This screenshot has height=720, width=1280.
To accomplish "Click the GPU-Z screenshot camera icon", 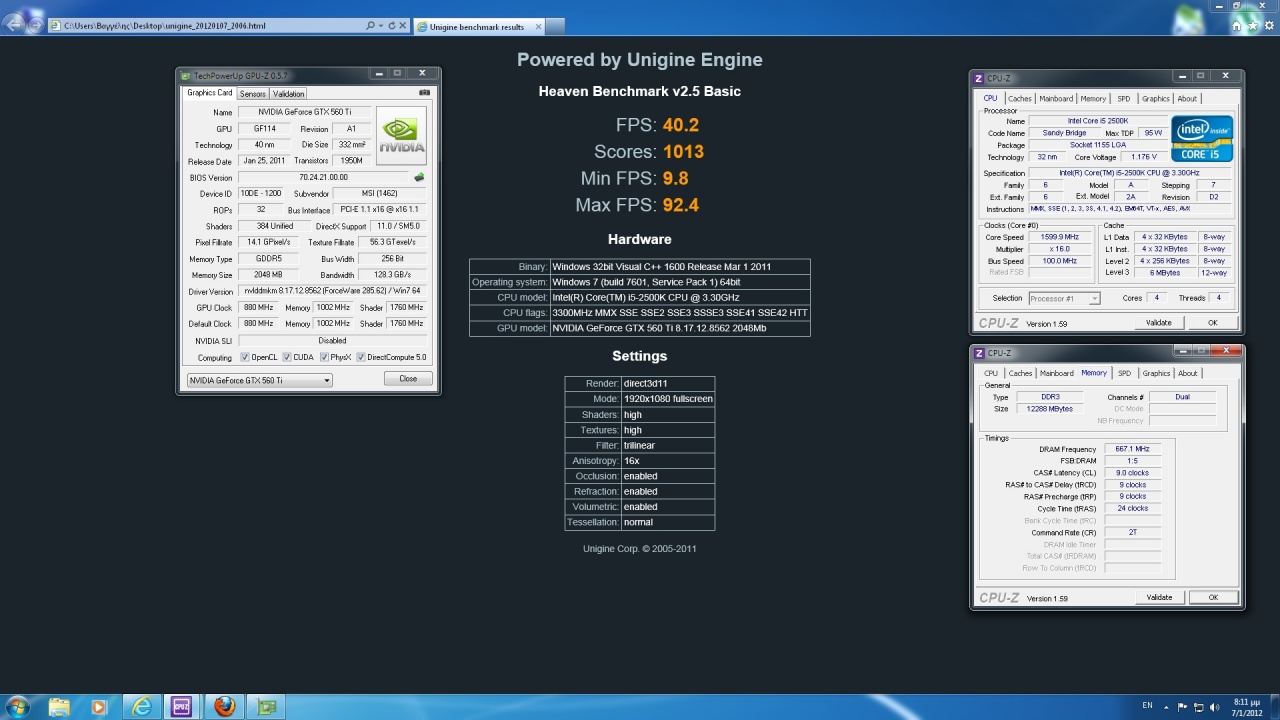I will coord(425,93).
